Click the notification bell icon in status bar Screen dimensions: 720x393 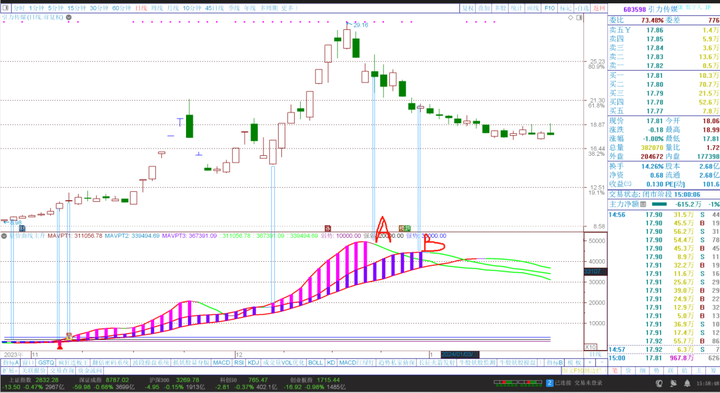[x=687, y=383]
